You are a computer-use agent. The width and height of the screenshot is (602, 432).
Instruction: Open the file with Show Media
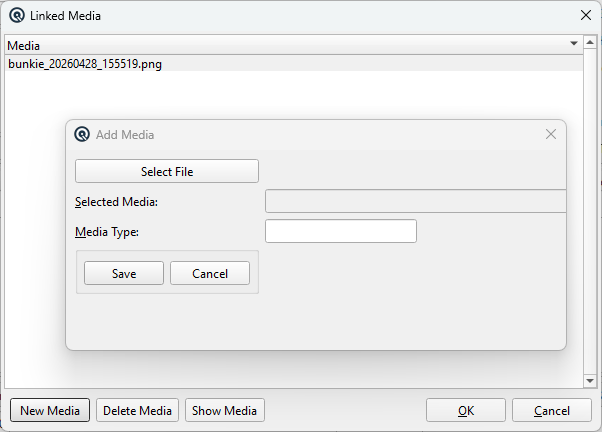(x=225, y=410)
